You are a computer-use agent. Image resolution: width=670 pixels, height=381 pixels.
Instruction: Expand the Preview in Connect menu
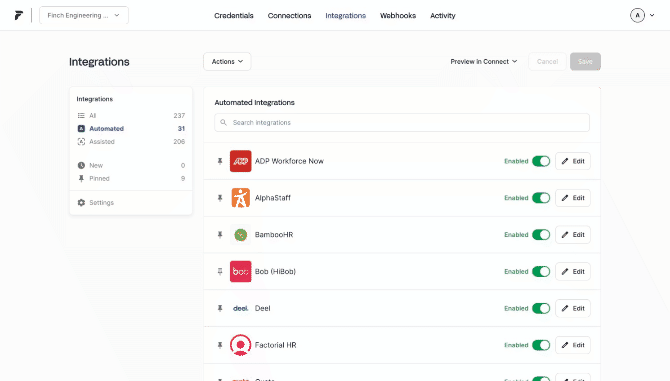click(x=484, y=62)
